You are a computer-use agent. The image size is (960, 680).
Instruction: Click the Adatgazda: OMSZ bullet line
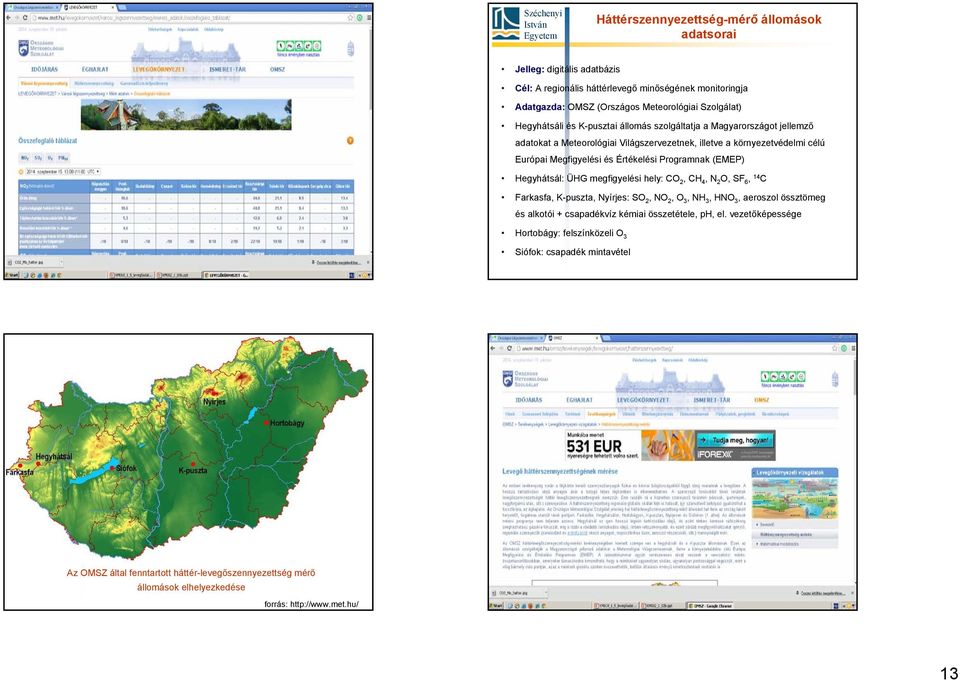tap(628, 107)
